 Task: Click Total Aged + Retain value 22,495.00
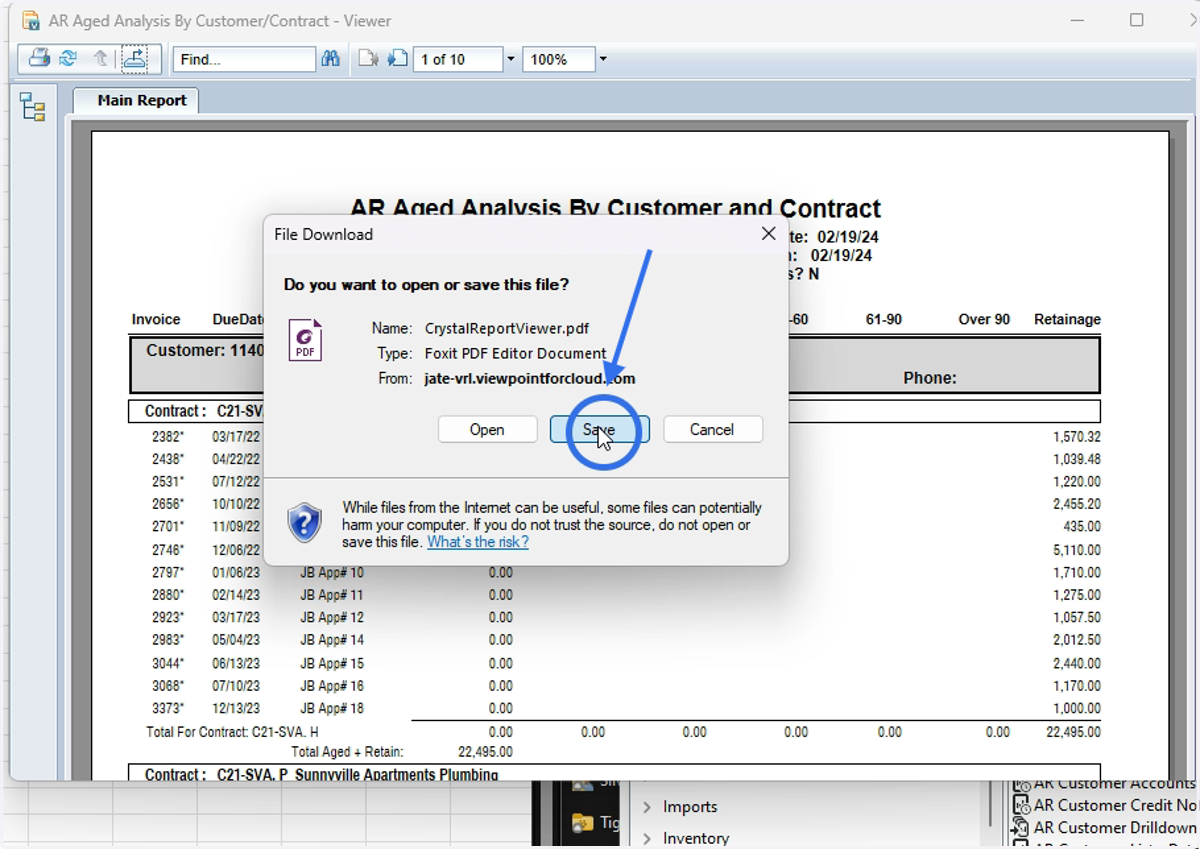485,751
